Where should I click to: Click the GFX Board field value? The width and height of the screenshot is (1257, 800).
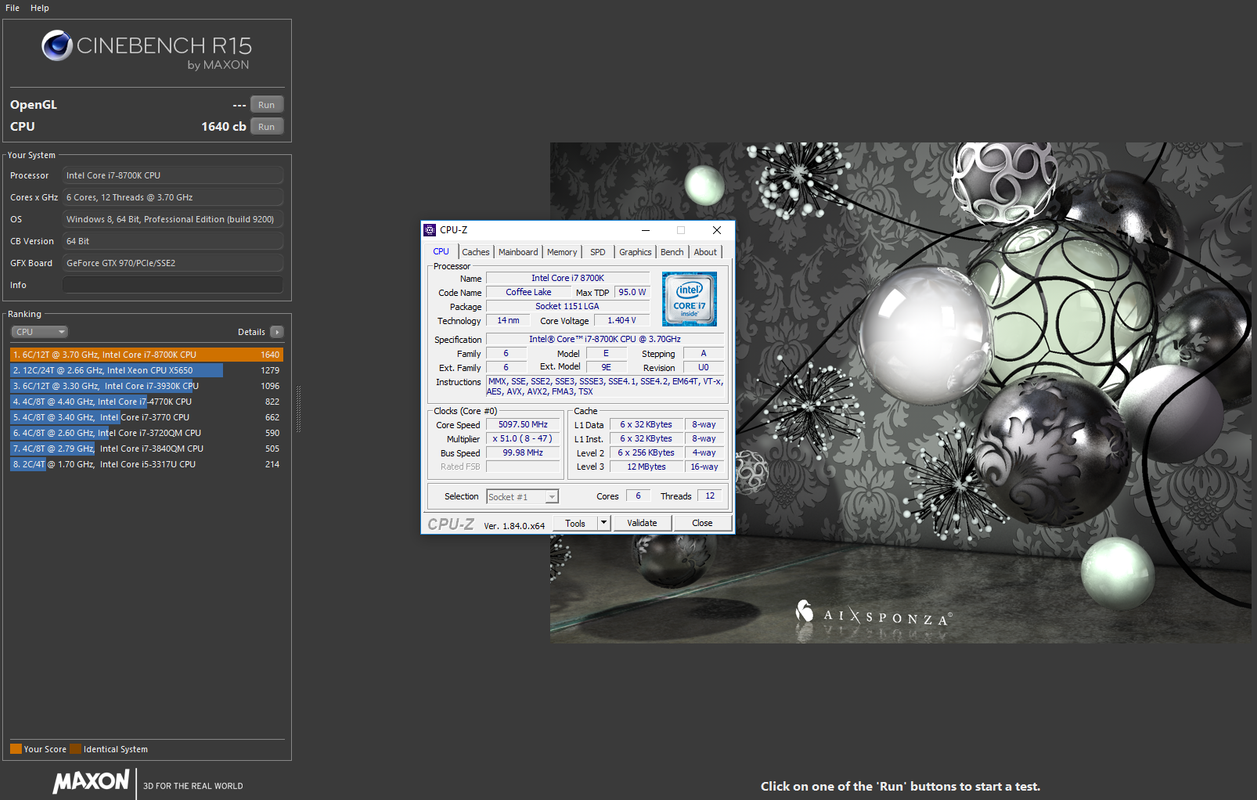pos(173,263)
